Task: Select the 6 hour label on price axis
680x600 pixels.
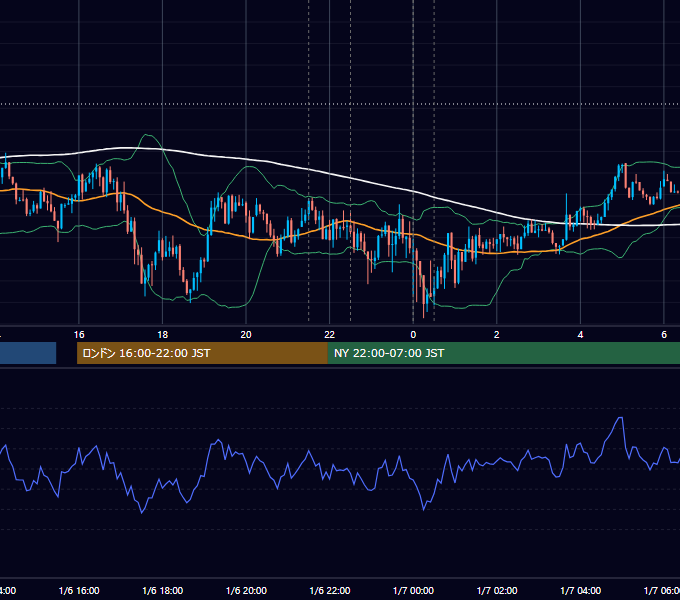Action: pyautogui.click(x=664, y=335)
